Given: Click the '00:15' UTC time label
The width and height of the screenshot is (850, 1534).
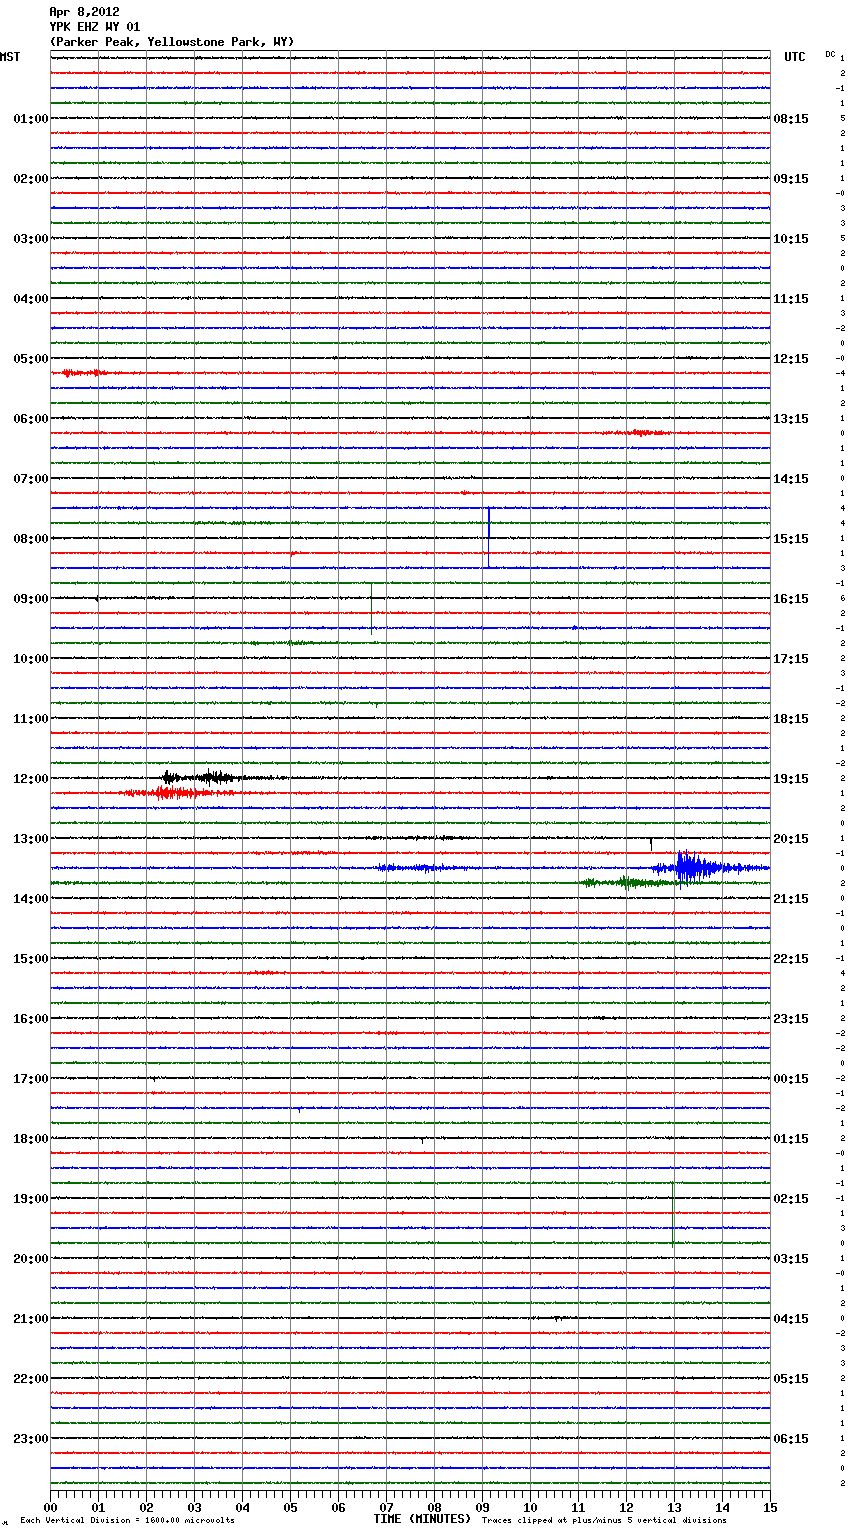Looking at the screenshot, I should click(791, 1079).
